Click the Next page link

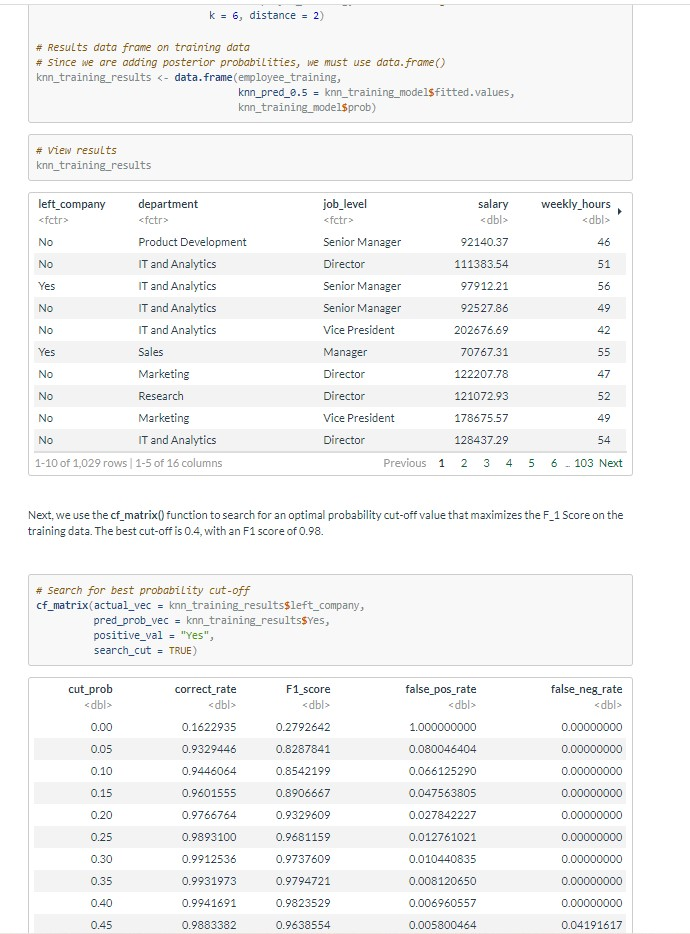coord(611,463)
